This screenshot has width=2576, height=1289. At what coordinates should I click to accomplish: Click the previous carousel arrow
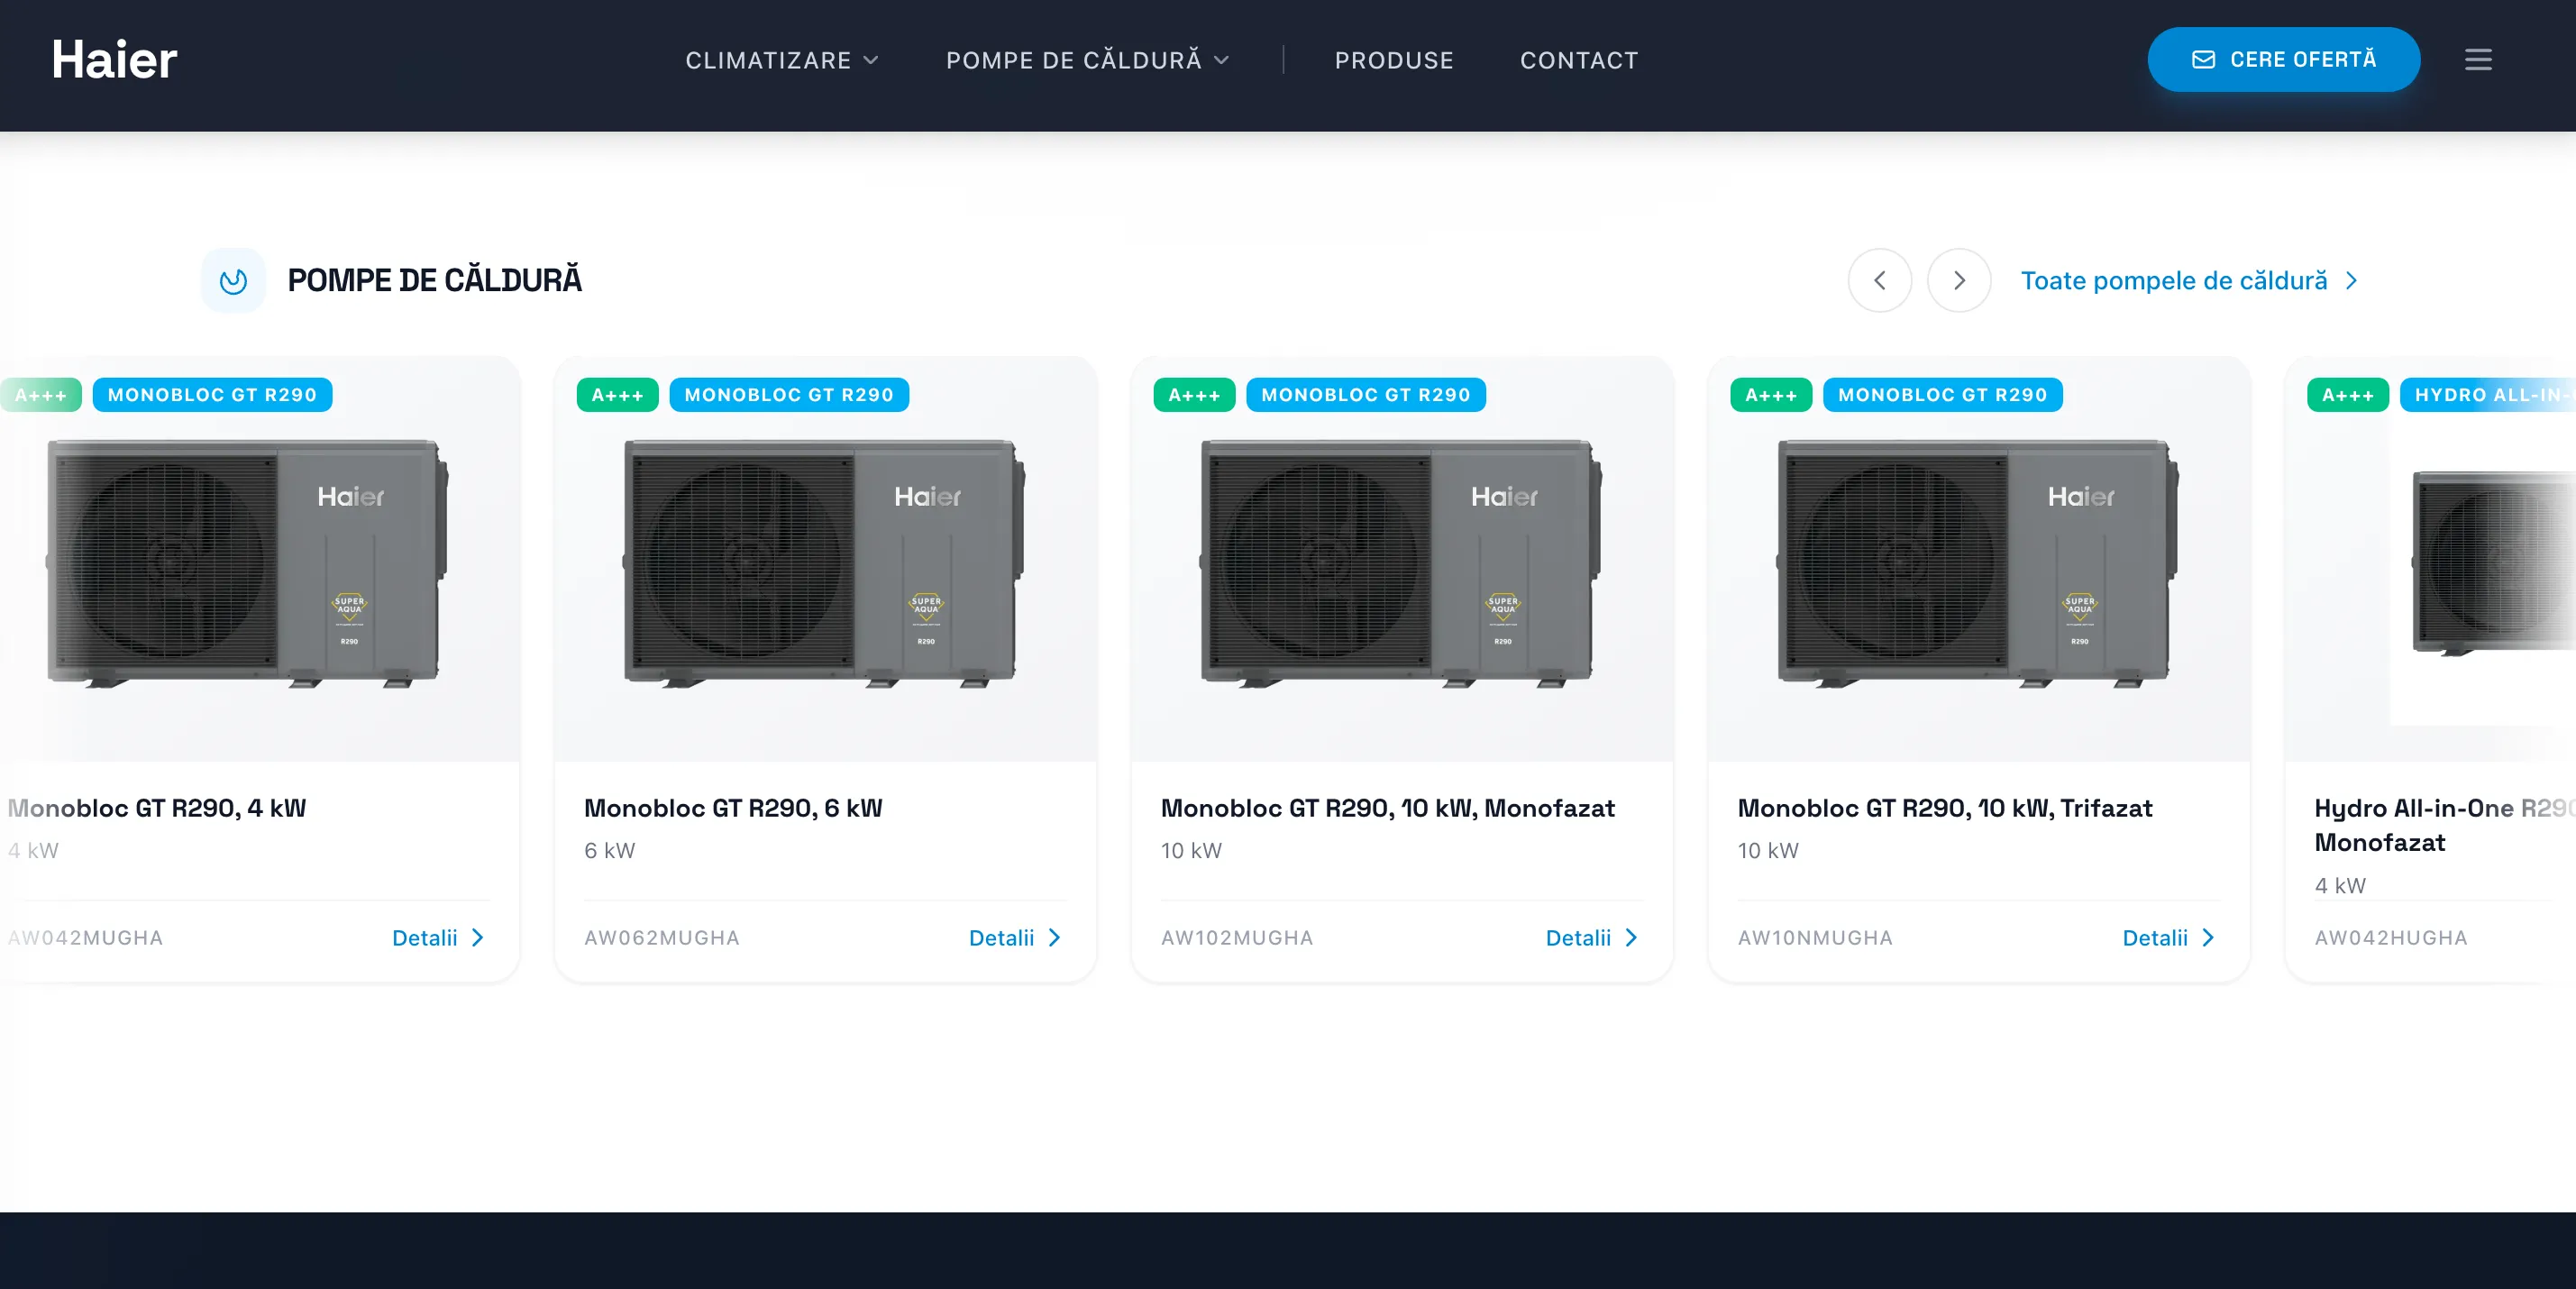click(x=1879, y=281)
